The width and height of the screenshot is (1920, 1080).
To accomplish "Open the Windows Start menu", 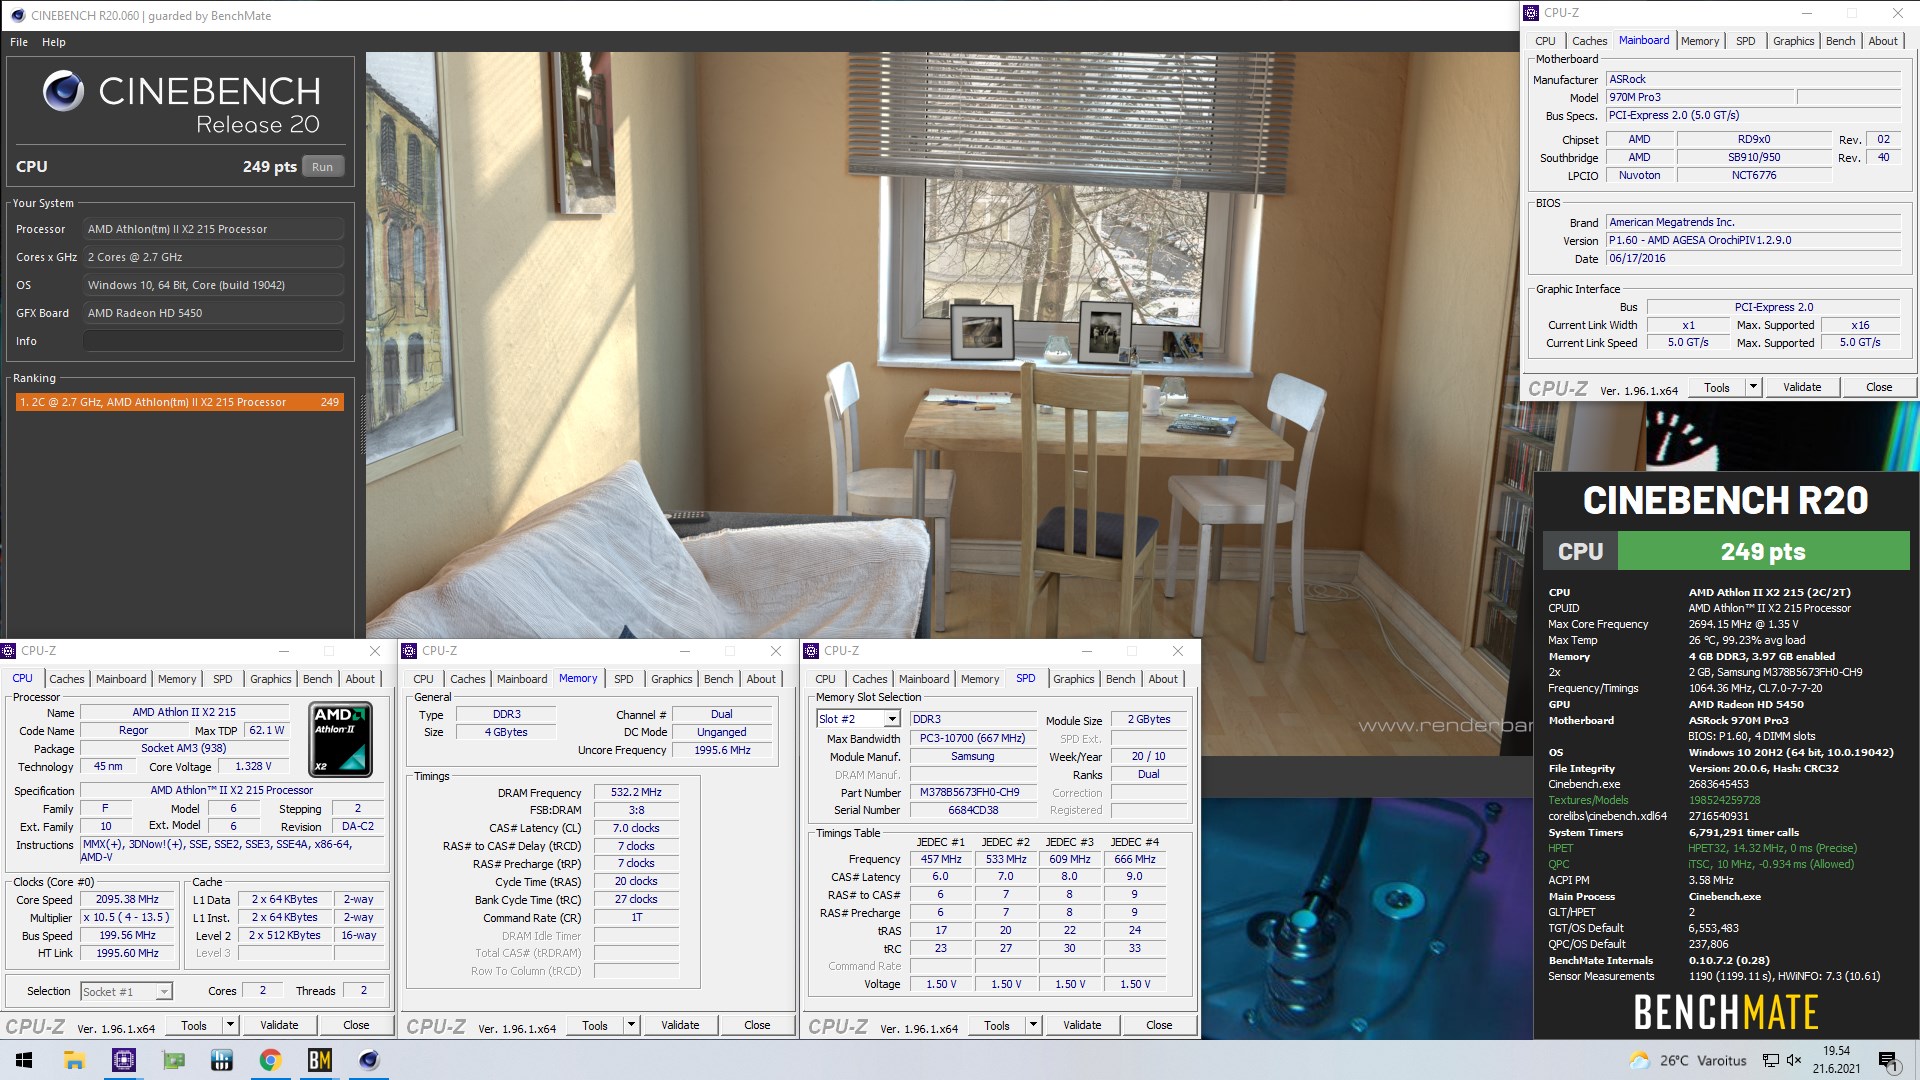I will (24, 1060).
